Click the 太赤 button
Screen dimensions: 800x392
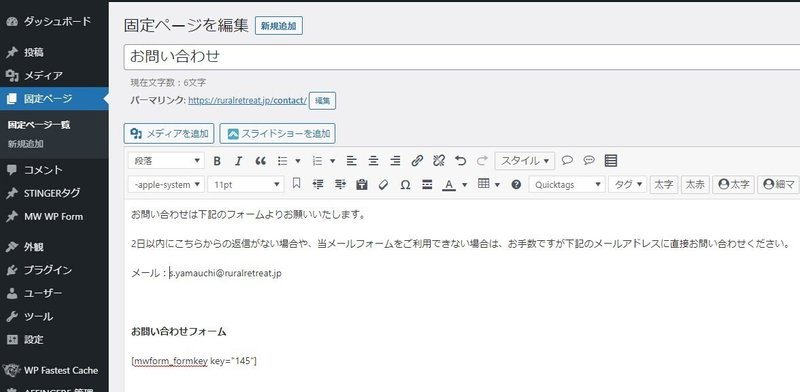[x=695, y=185]
